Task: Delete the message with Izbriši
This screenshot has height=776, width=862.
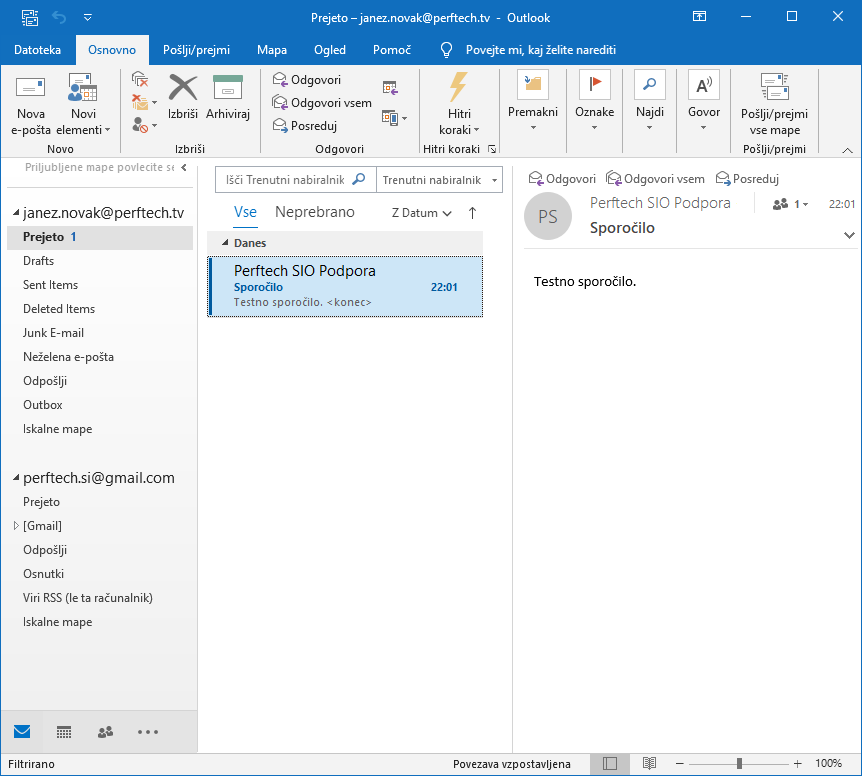Action: [183, 97]
